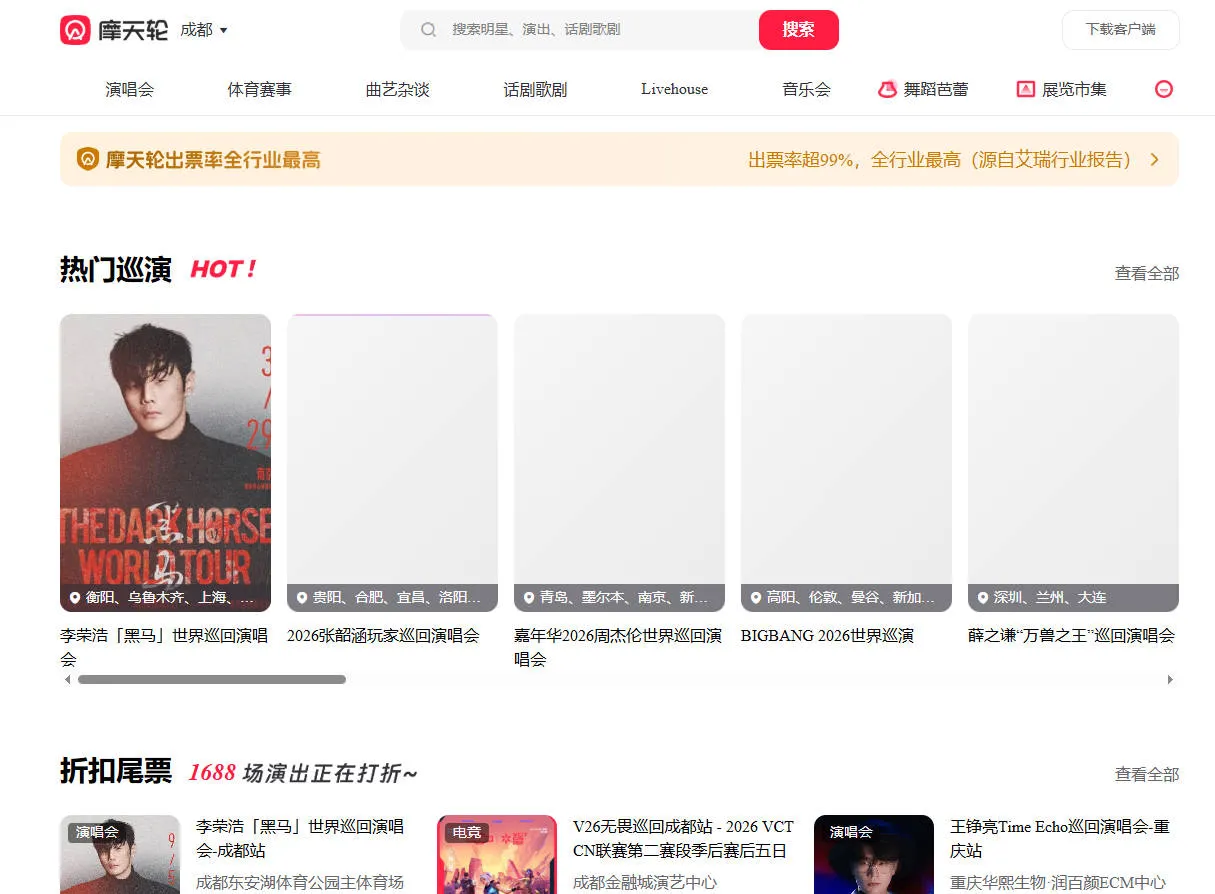Click the banner shield icon
1215x894 pixels.
pyautogui.click(x=88, y=159)
